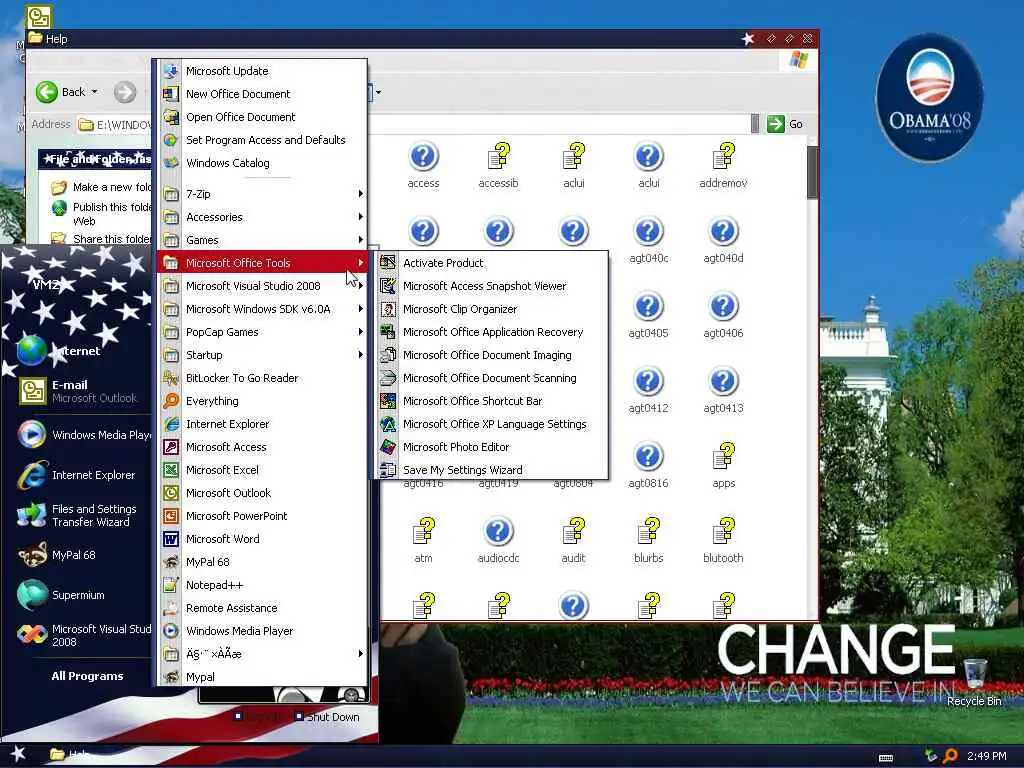The height and width of the screenshot is (768, 1024).
Task: Click the Microsoft Access icon
Action: (171, 447)
